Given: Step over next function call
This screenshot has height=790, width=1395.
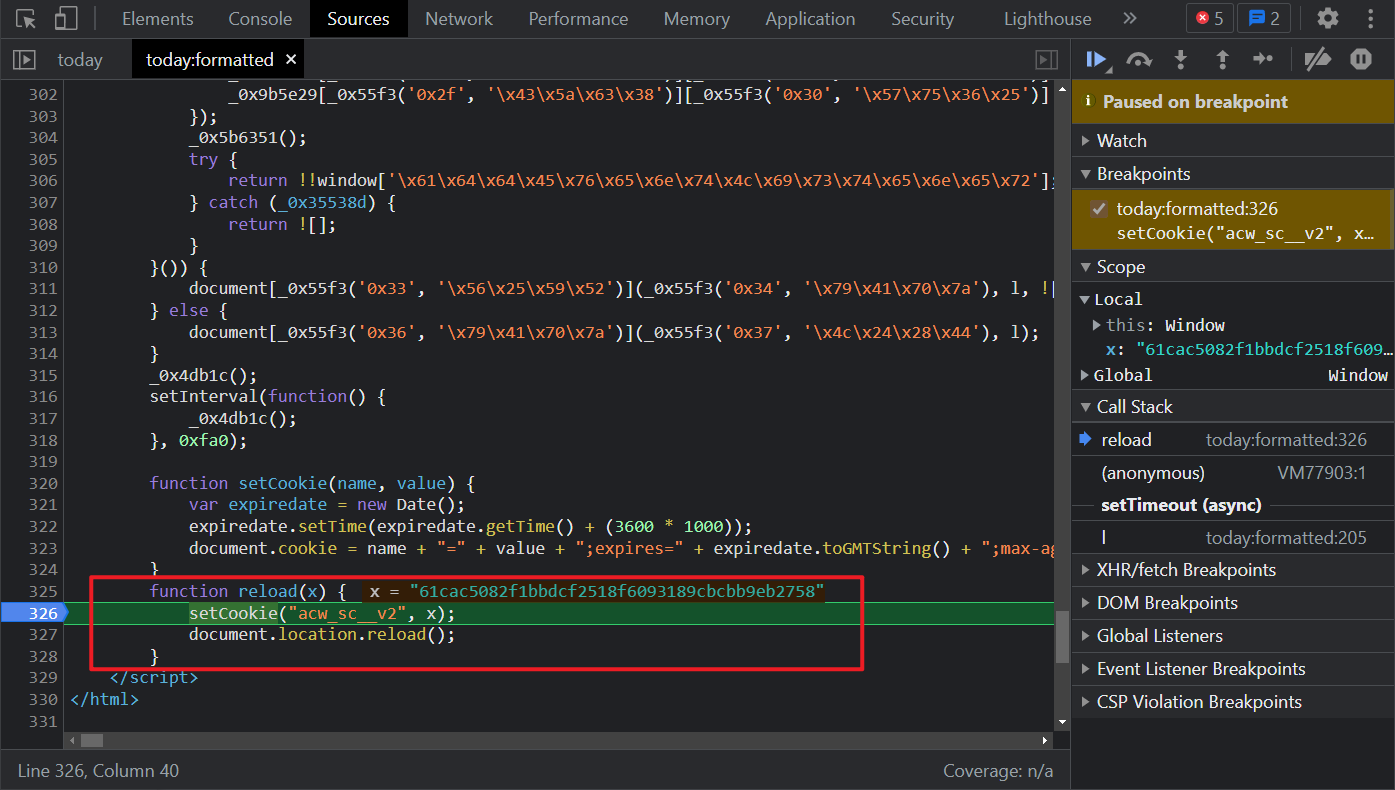Looking at the screenshot, I should click(x=1138, y=60).
